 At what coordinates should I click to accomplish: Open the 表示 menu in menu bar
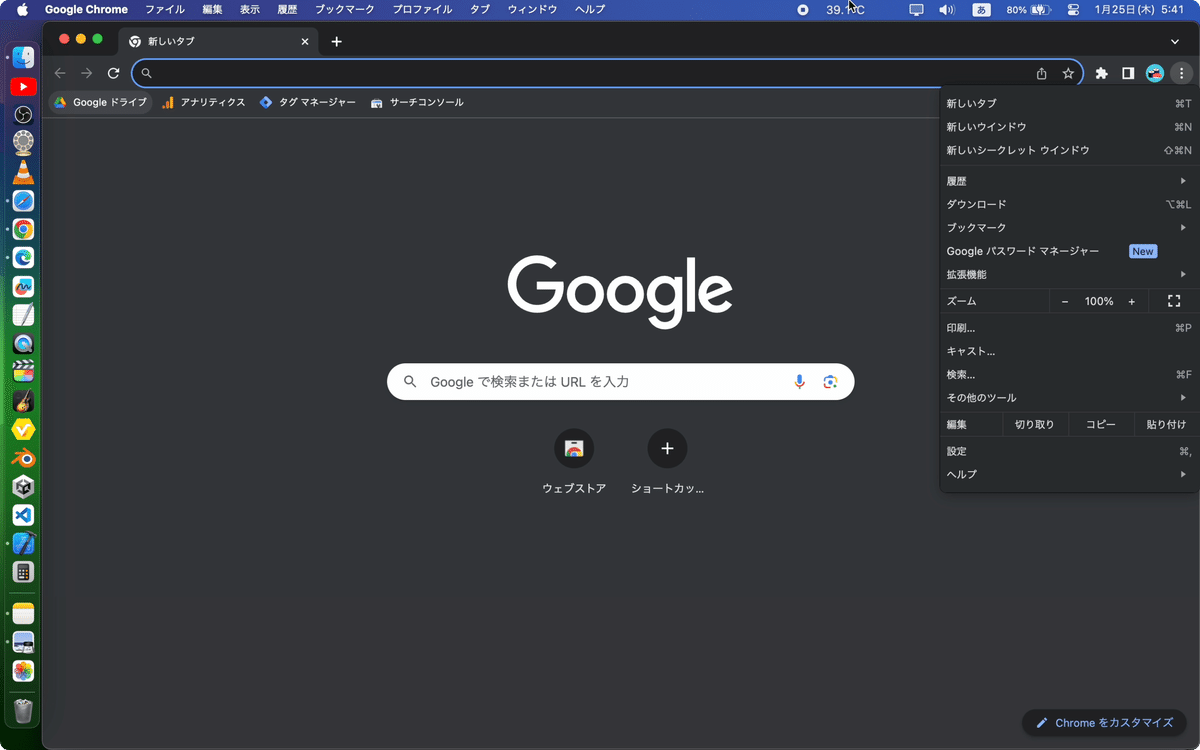(250, 9)
